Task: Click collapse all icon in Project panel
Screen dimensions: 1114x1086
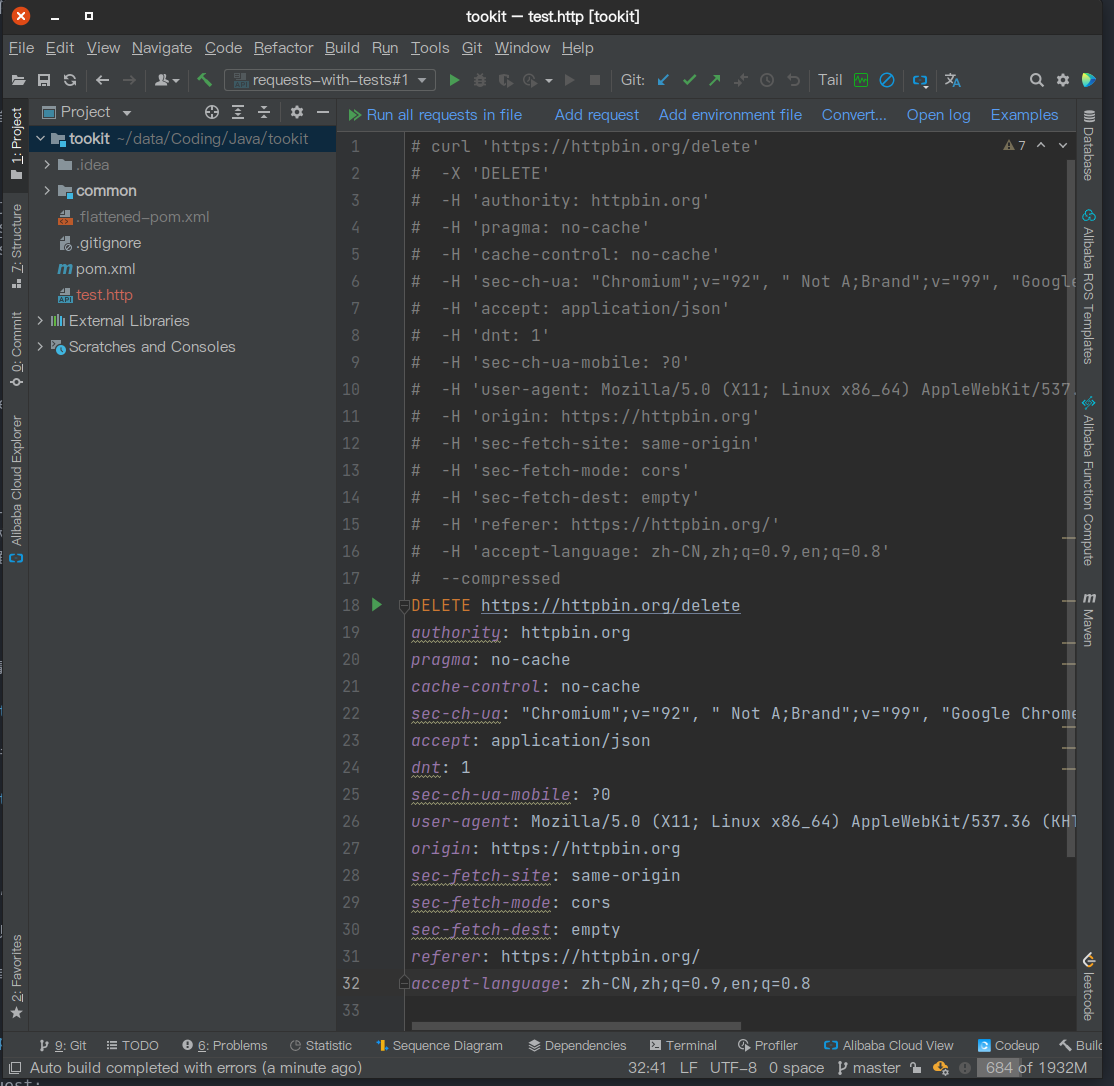Action: coord(264,112)
